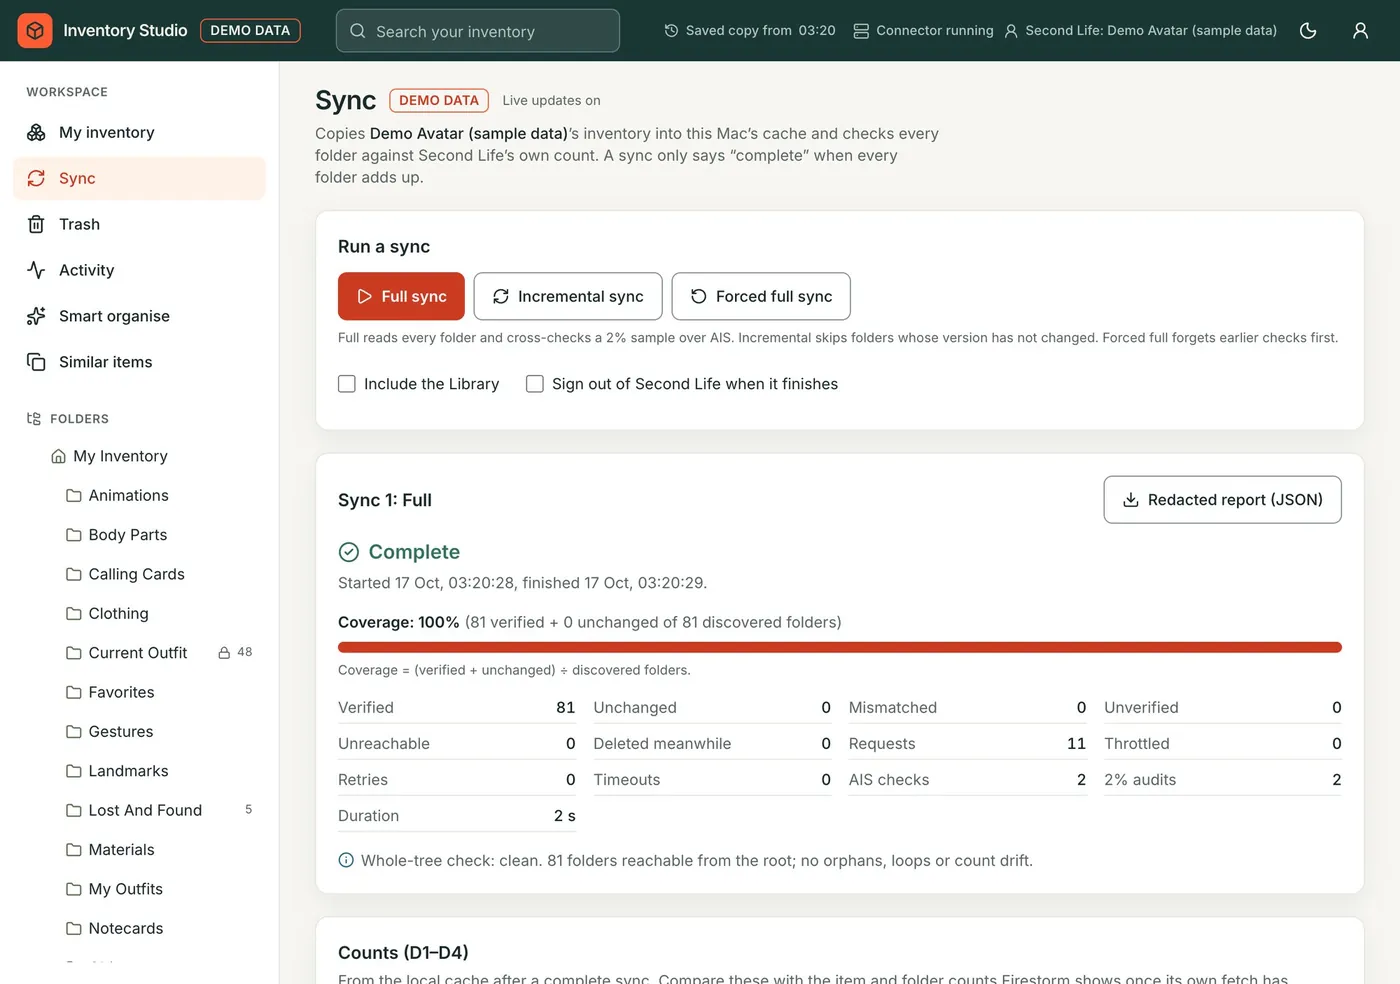Click the Gestures folder icon
1400x984 pixels.
[x=74, y=731]
